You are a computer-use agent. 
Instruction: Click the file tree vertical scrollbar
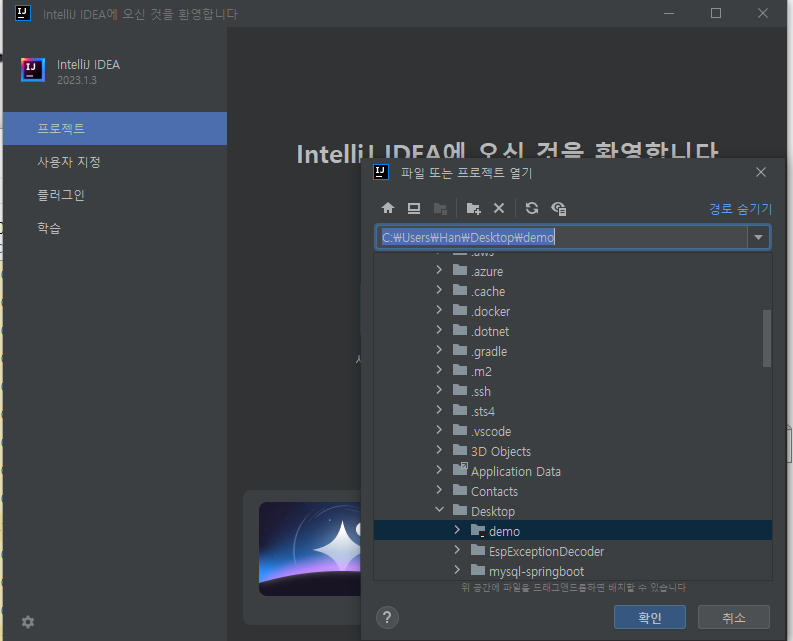pos(767,338)
